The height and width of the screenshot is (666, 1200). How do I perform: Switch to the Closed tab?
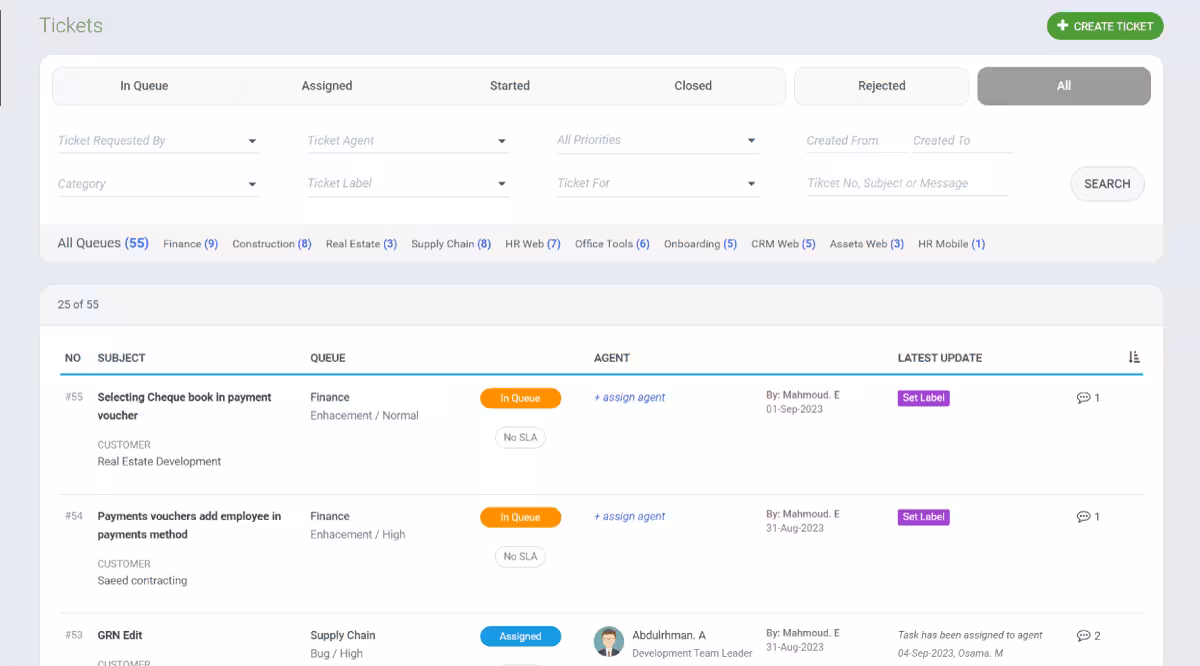tap(693, 86)
